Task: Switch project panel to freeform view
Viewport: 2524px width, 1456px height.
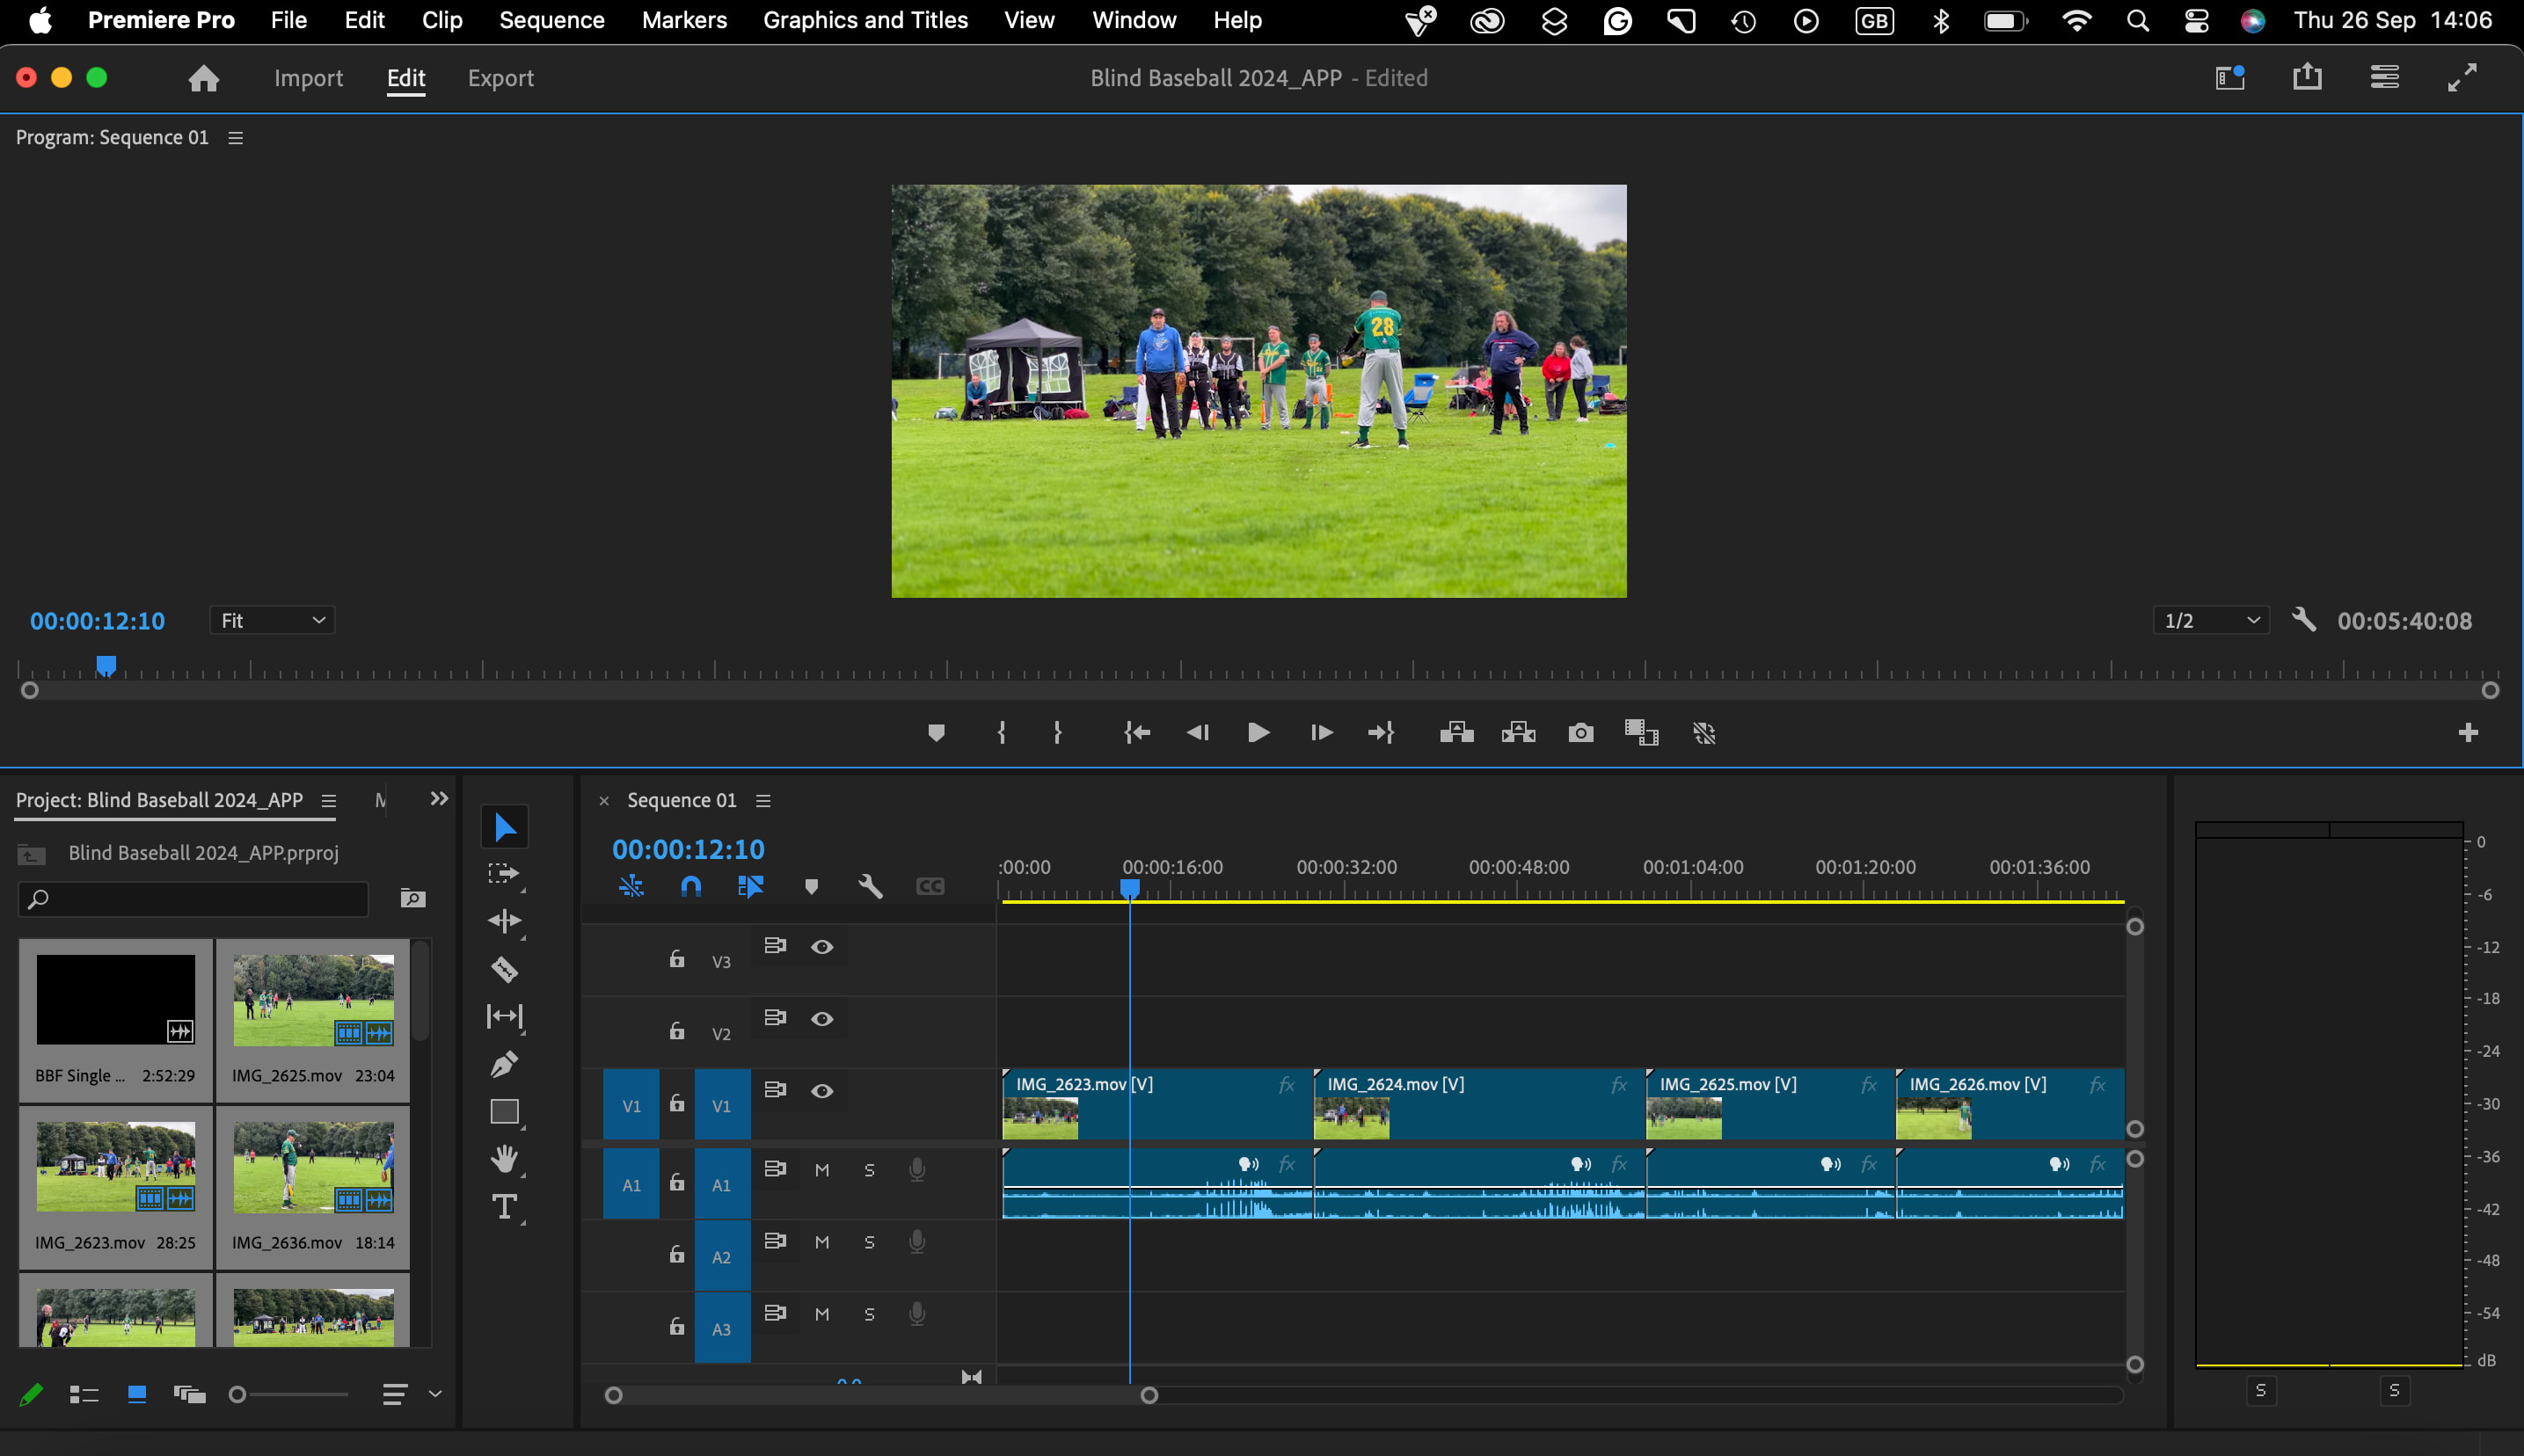Action: 189,1394
